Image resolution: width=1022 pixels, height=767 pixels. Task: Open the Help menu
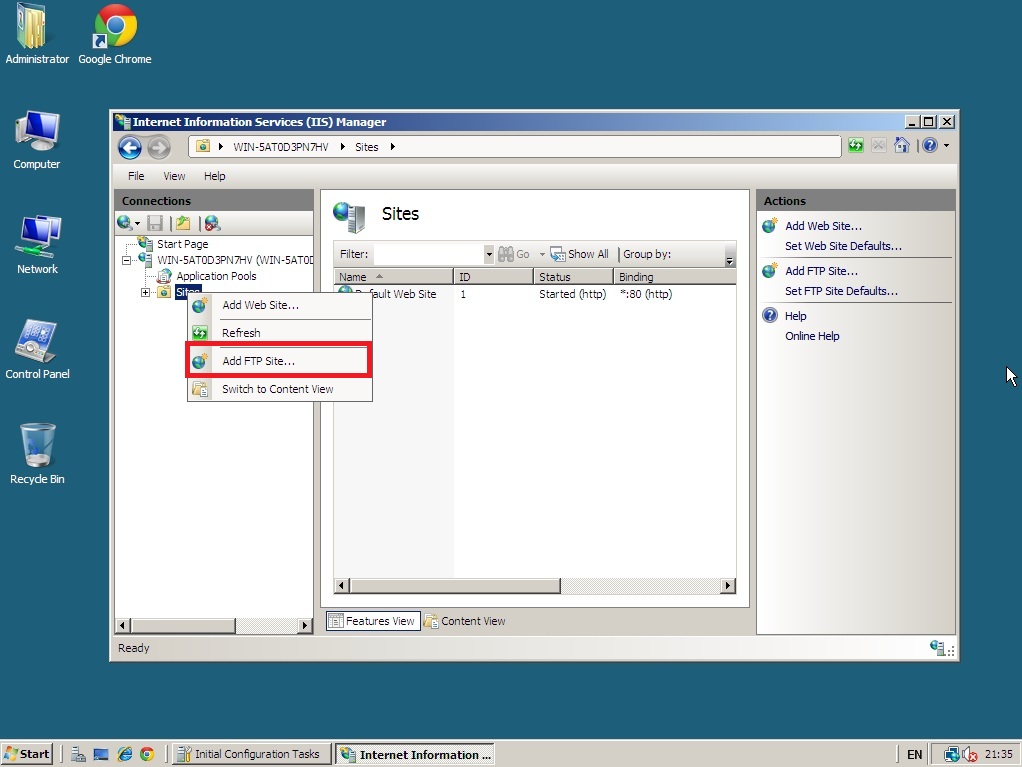pos(214,176)
